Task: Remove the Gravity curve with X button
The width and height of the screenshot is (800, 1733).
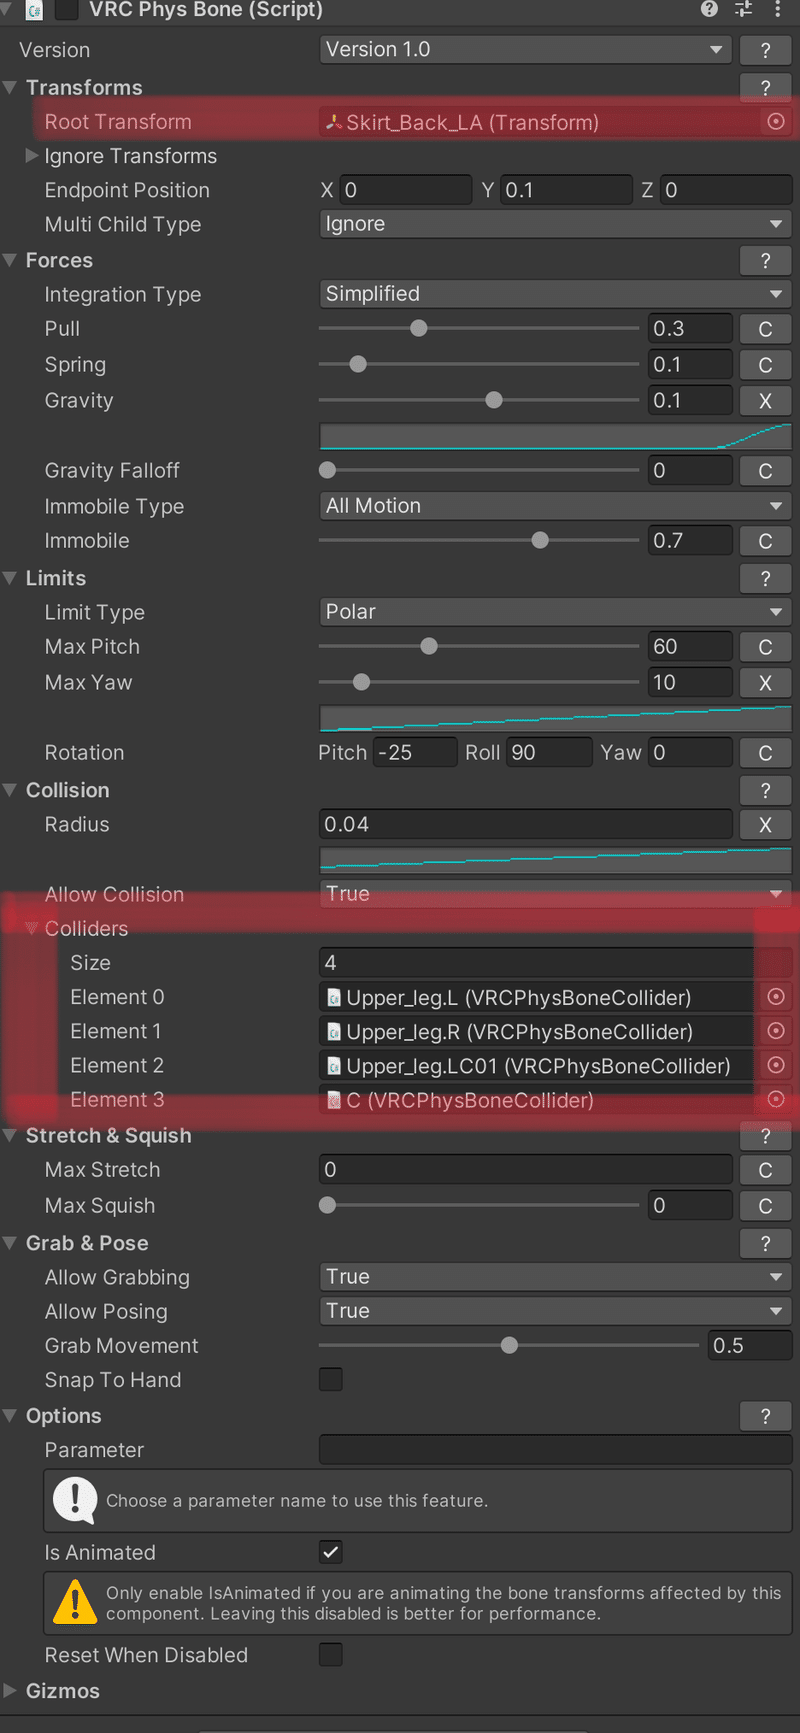Action: (766, 401)
